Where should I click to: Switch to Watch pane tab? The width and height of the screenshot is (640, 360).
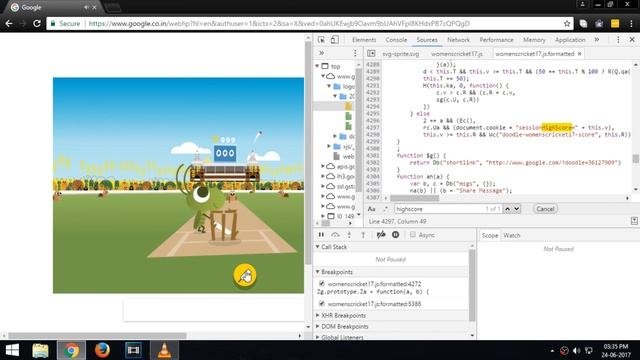pos(512,236)
